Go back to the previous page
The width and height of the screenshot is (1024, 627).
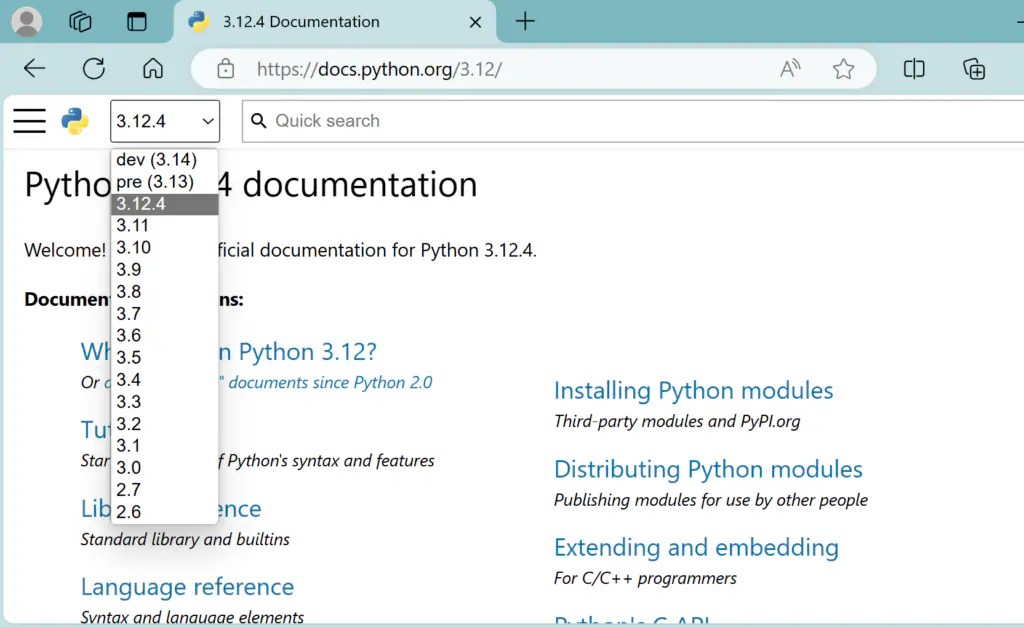click(x=35, y=69)
